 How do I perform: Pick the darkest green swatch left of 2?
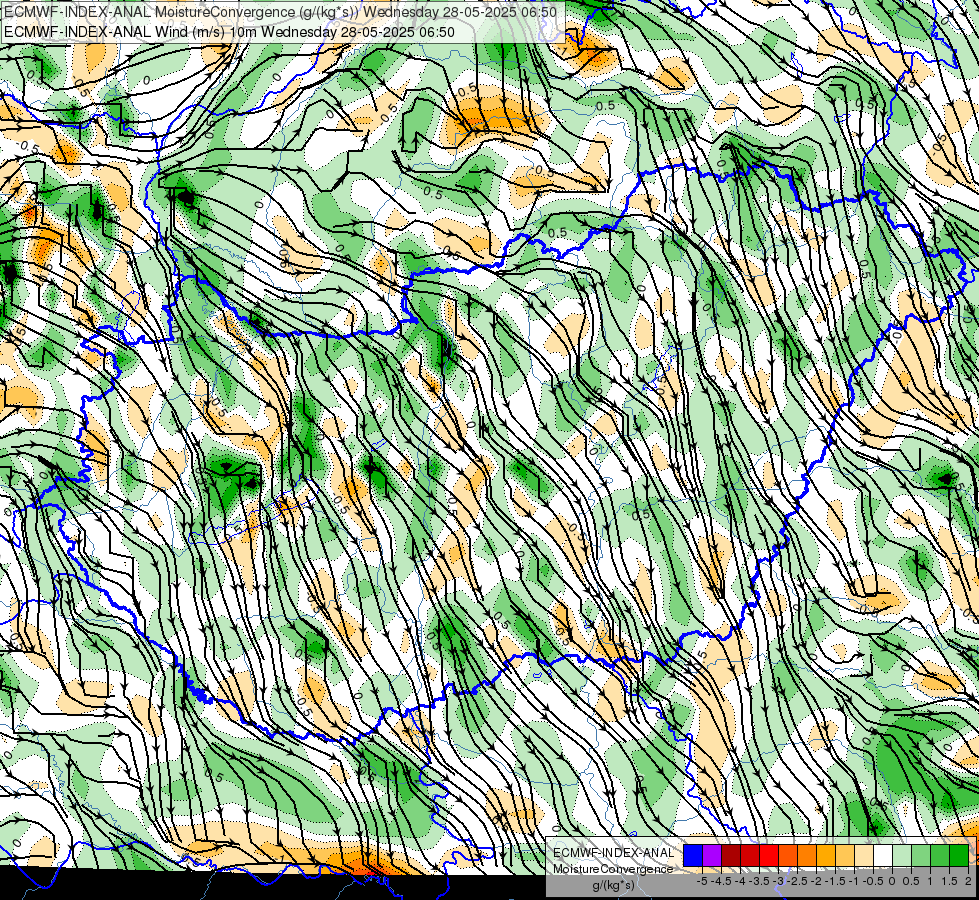959,856
